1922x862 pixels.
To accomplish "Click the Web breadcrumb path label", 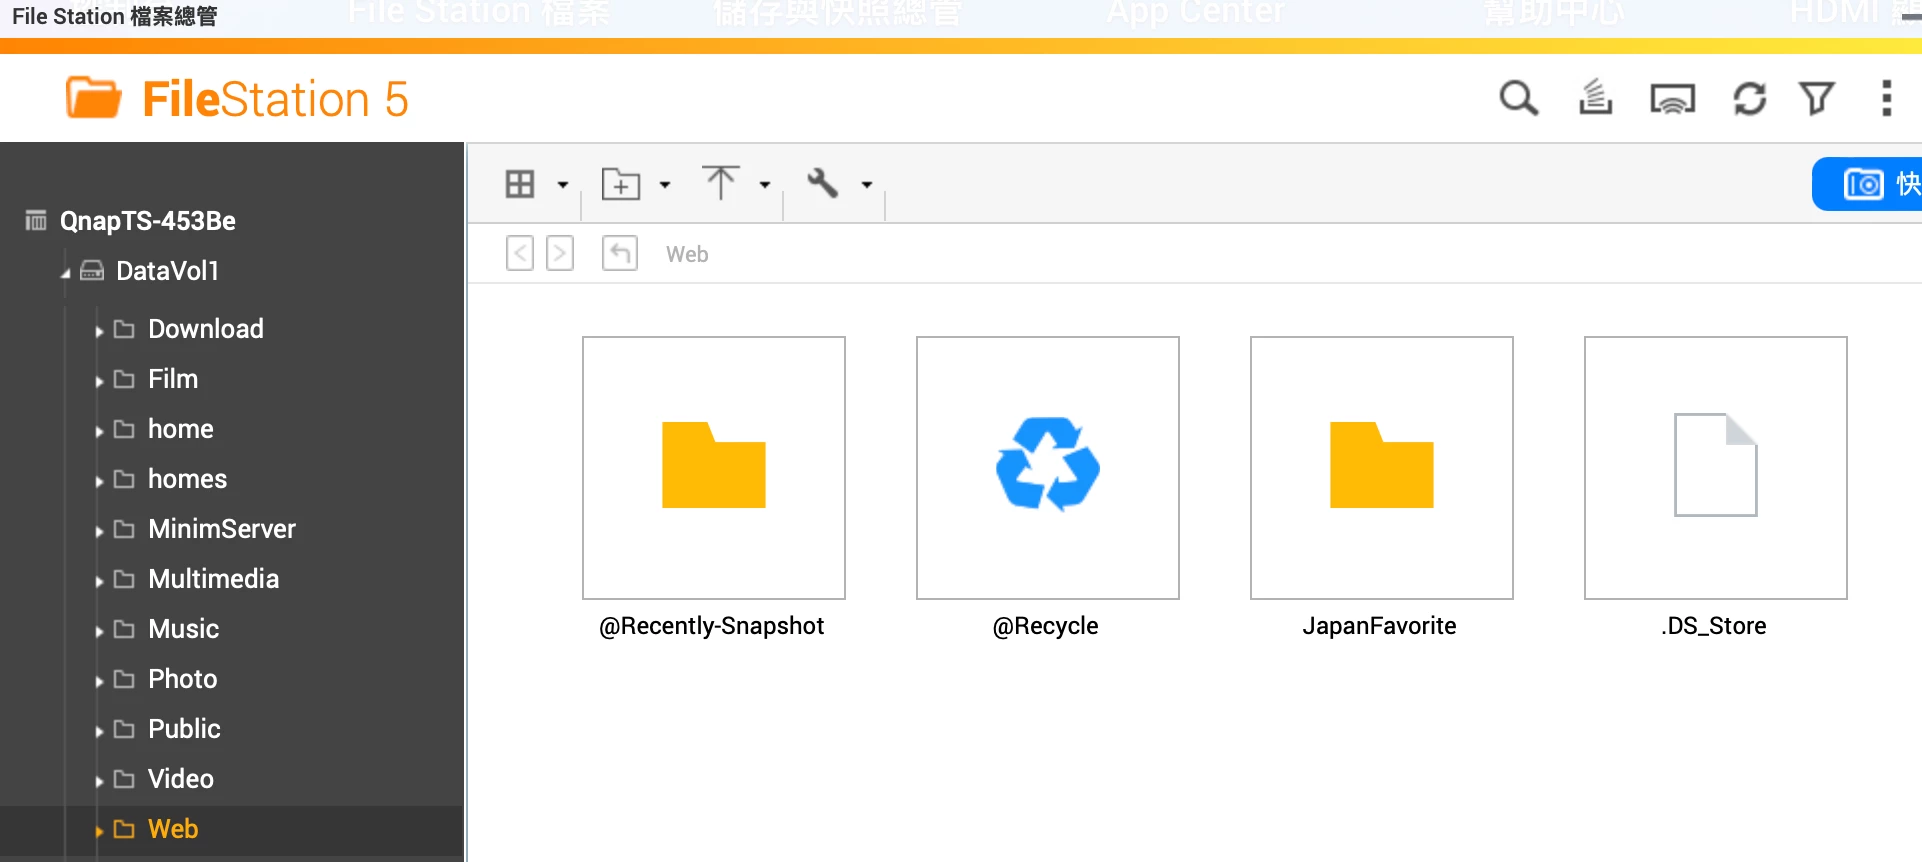I will [687, 254].
